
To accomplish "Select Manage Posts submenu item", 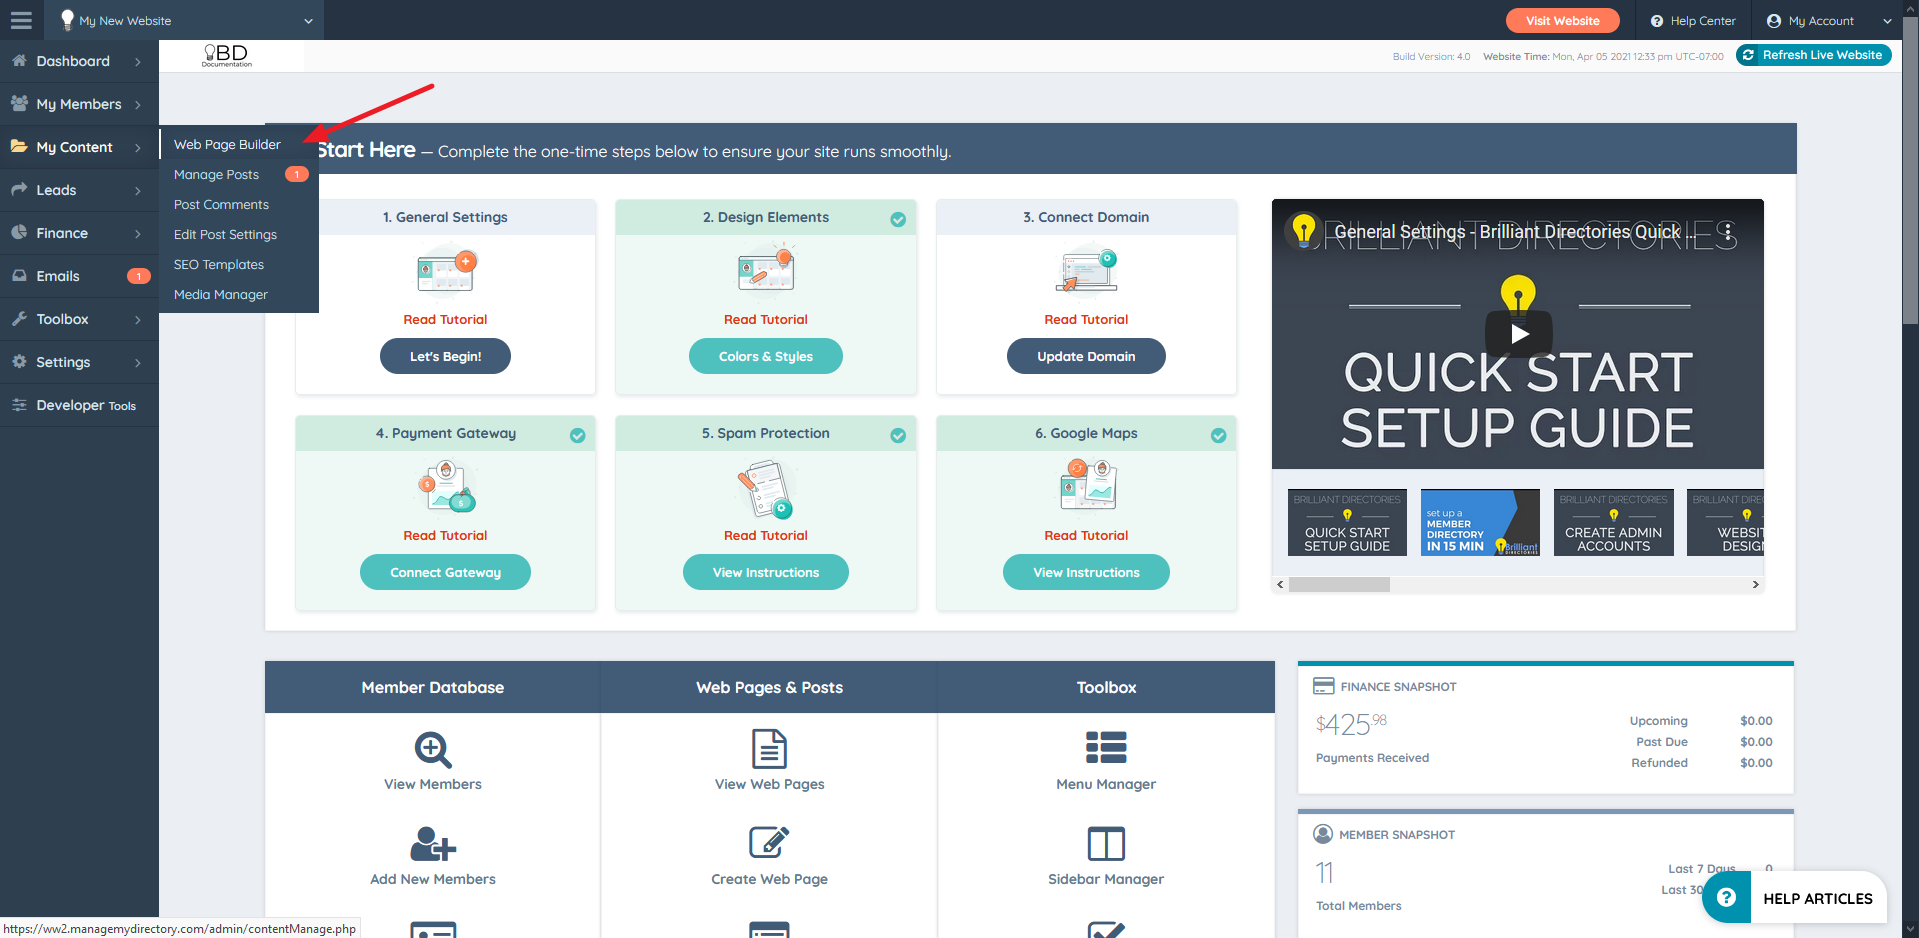I will click(216, 174).
